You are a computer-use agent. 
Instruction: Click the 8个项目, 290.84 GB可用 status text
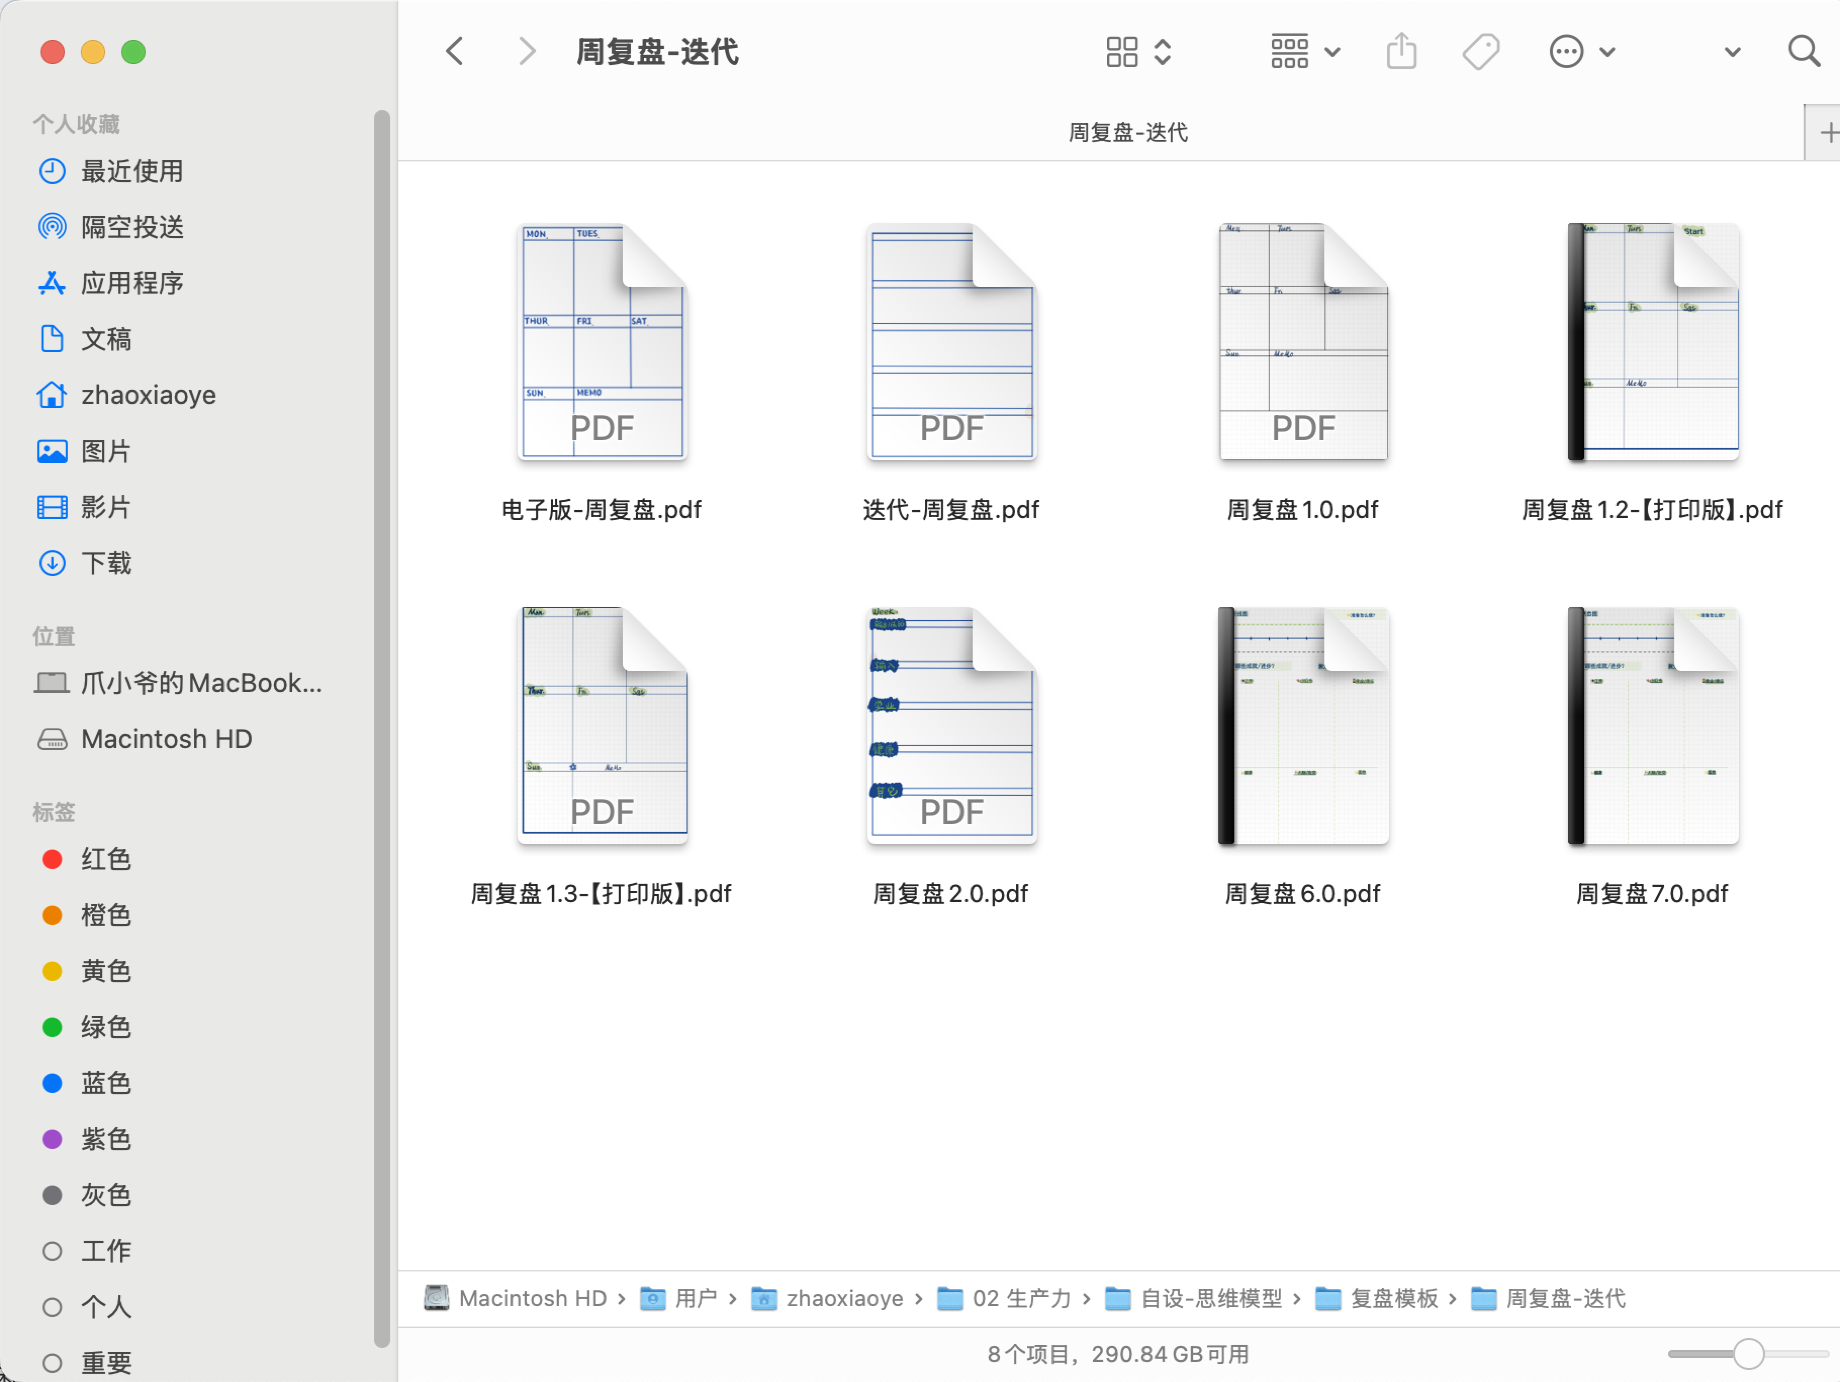tap(1118, 1354)
